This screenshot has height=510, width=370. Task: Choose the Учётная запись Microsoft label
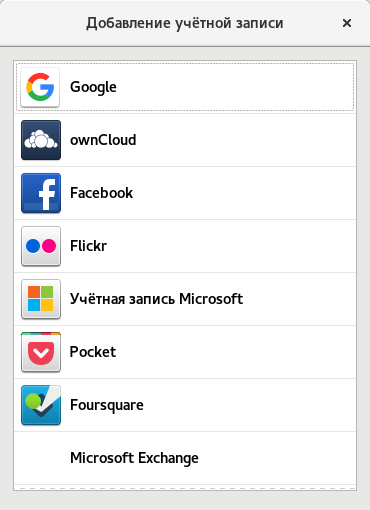[156, 299]
